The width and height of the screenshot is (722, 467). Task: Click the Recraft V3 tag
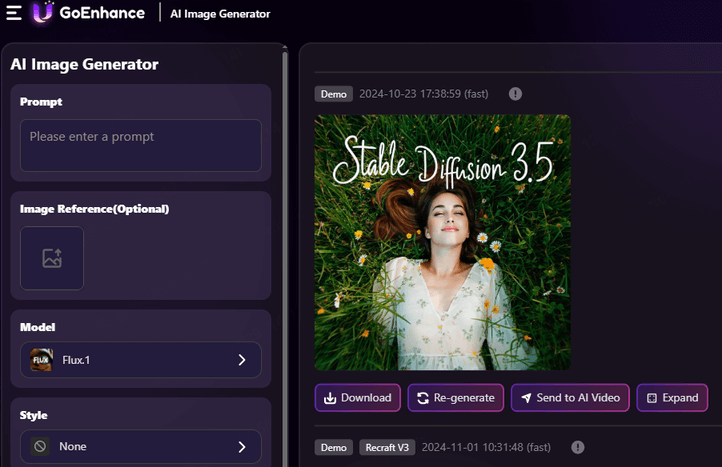click(x=387, y=447)
